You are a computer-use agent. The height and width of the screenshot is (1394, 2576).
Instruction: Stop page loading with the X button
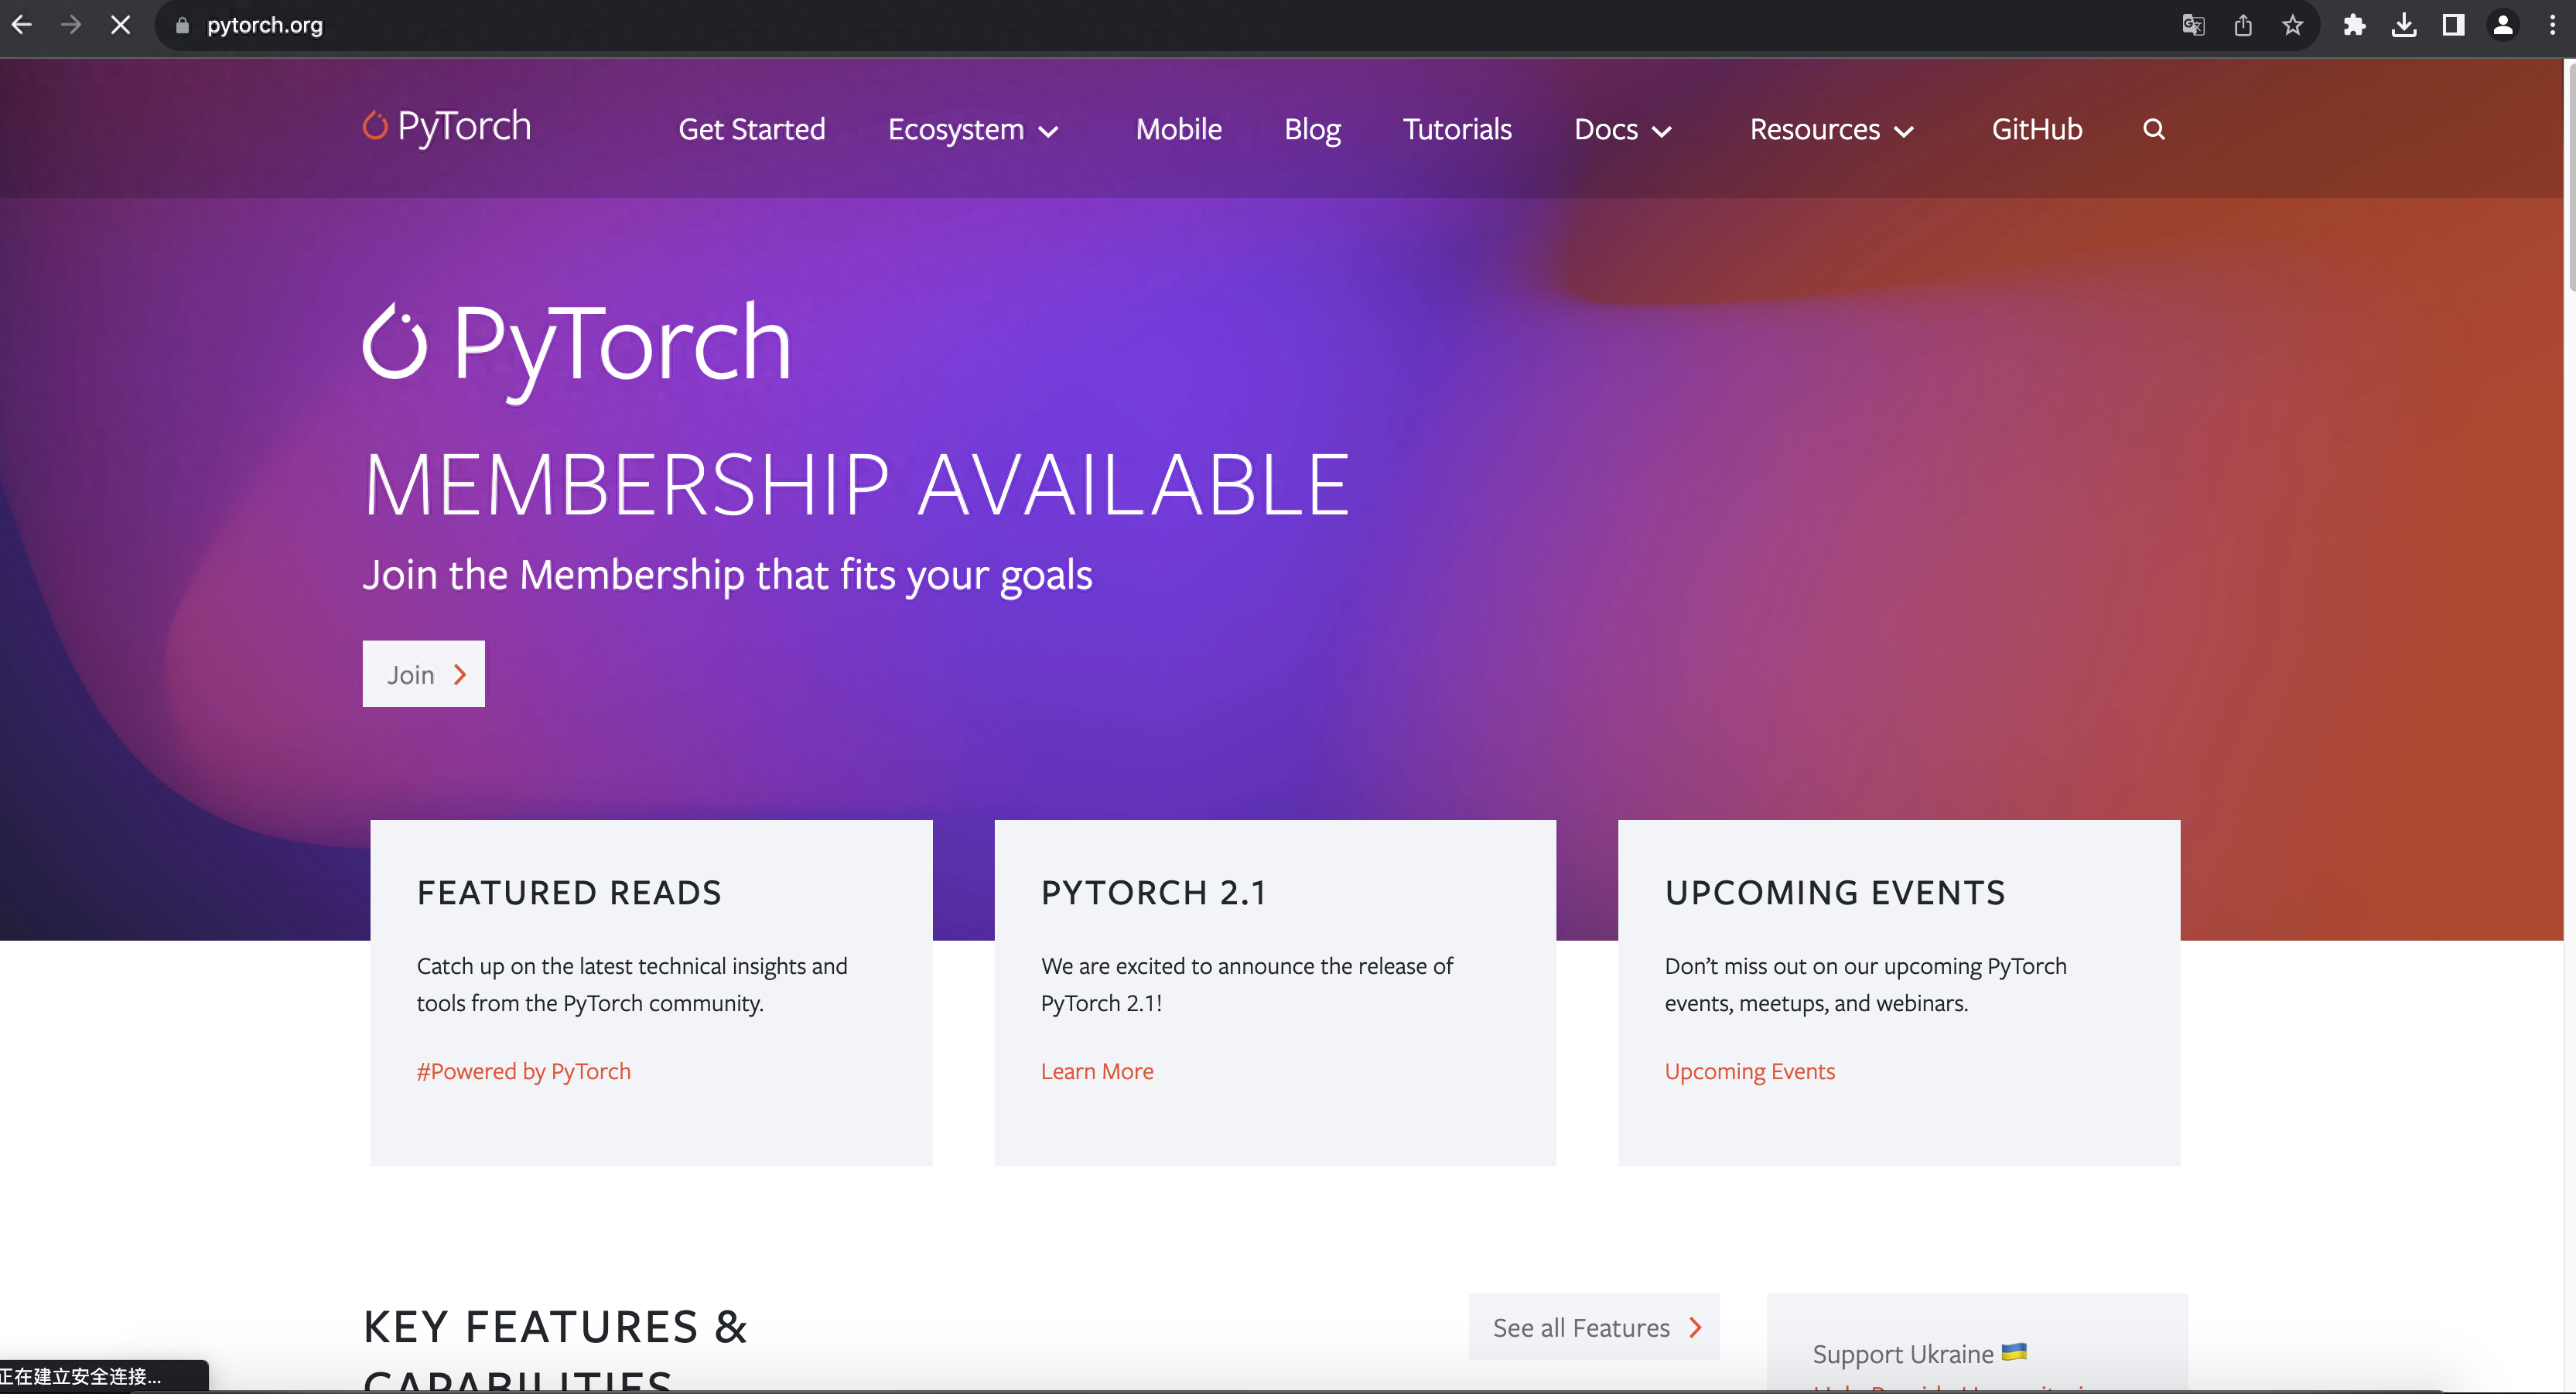pyautogui.click(x=120, y=25)
